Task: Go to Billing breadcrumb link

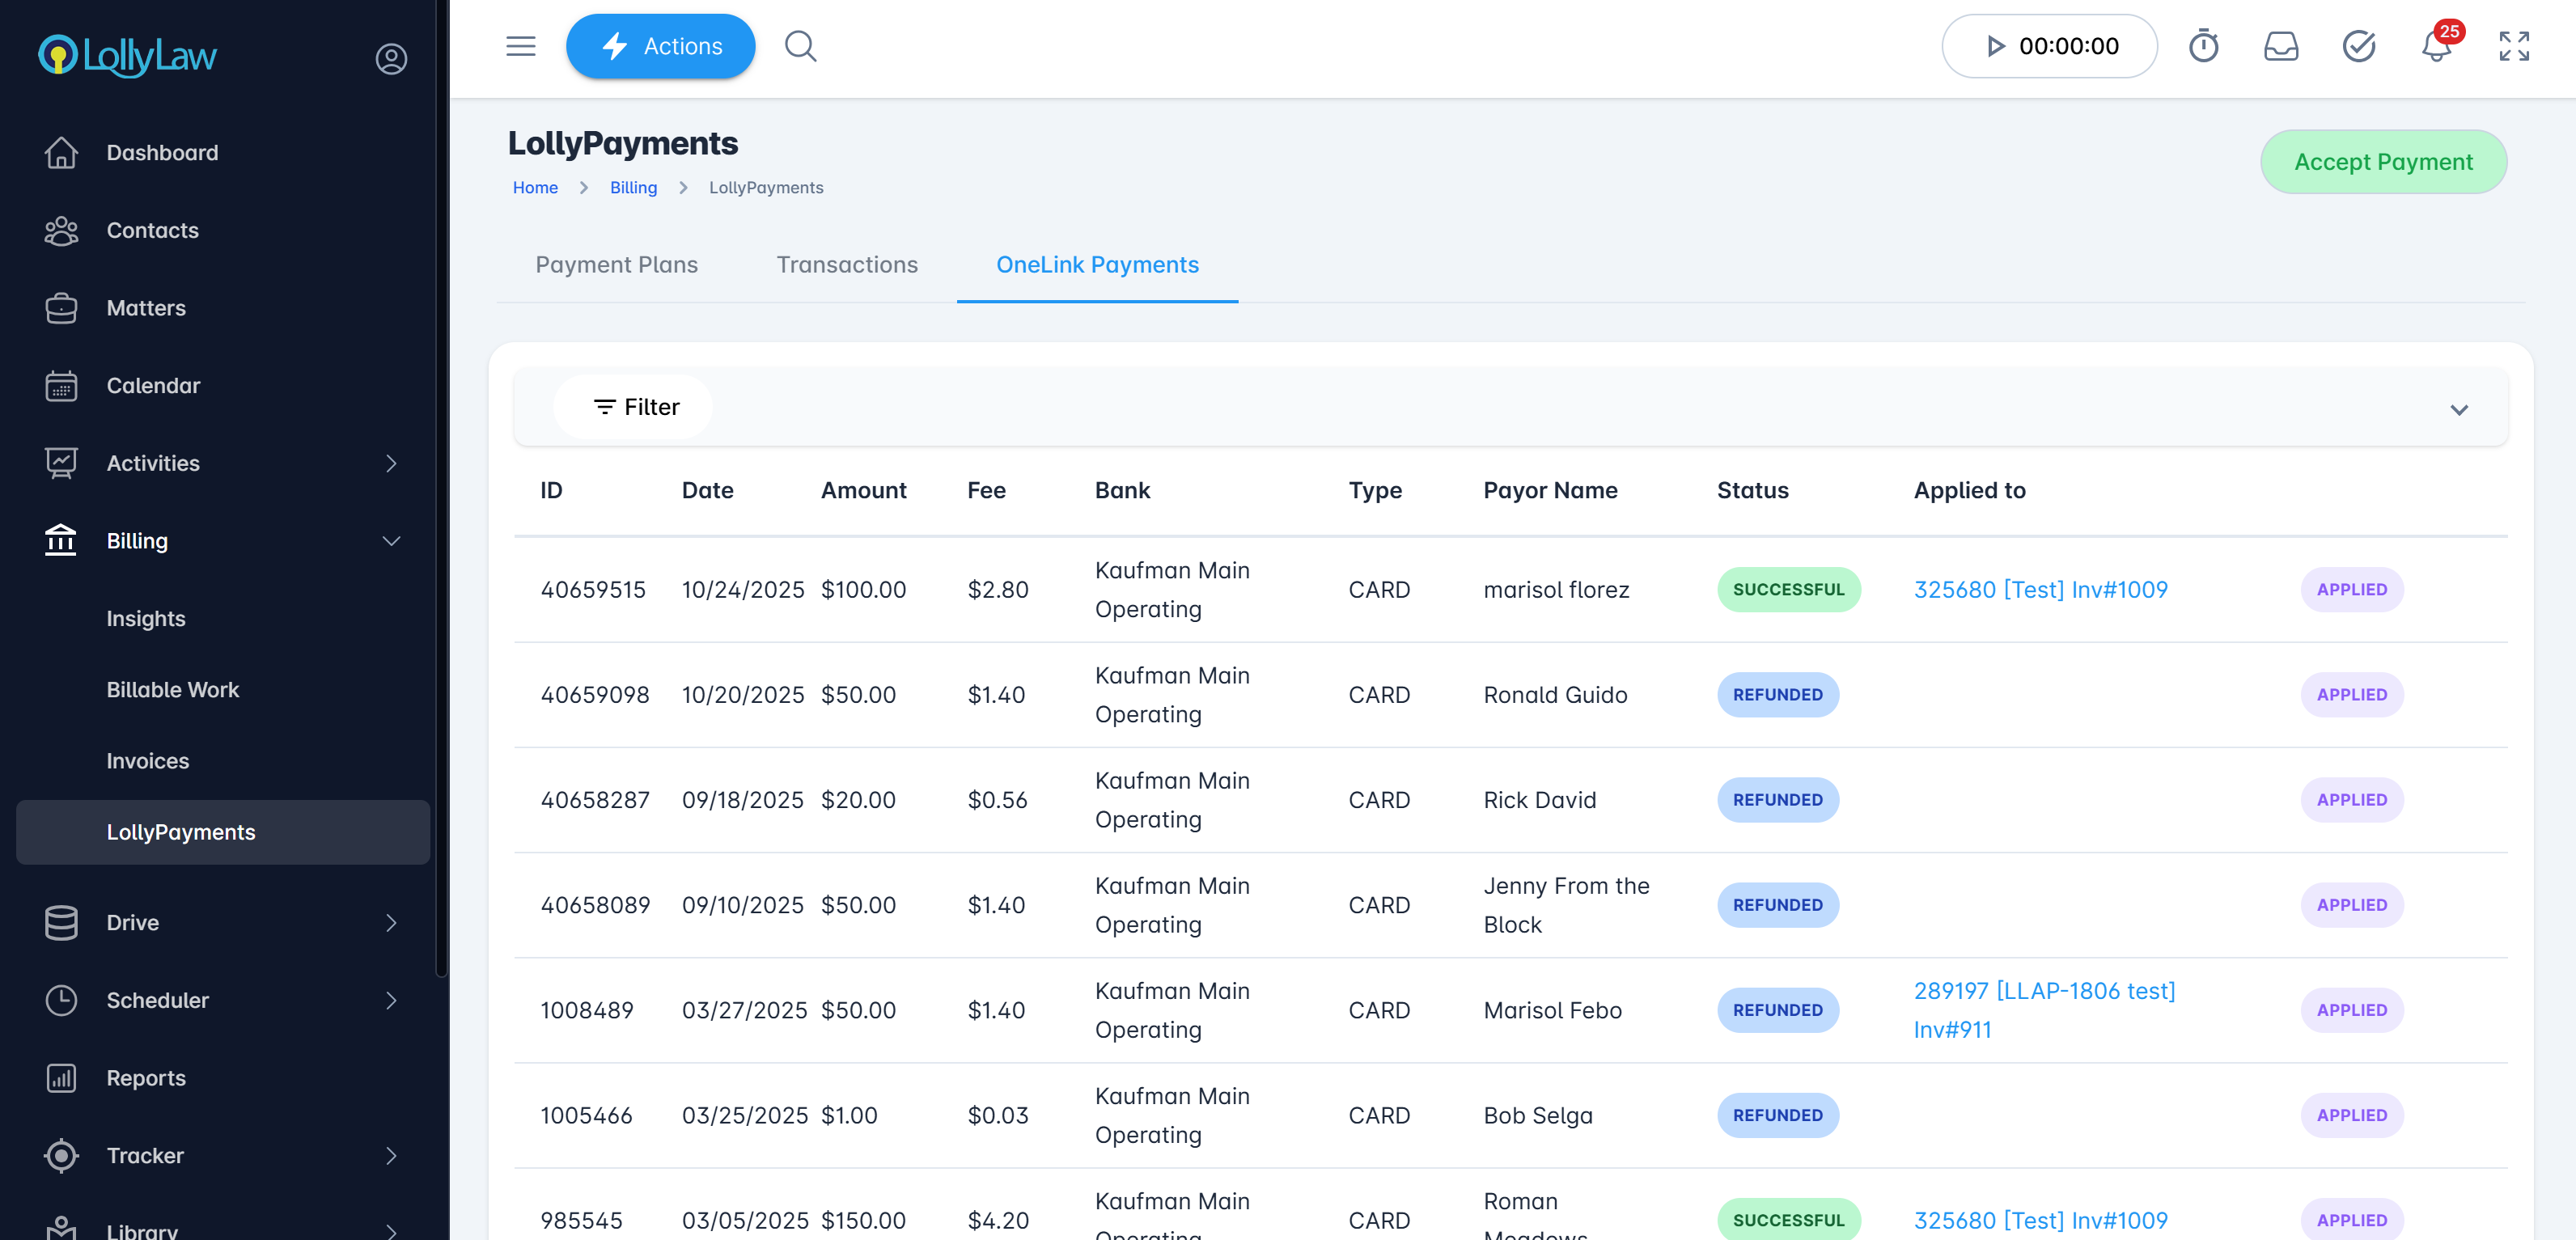Action: point(633,187)
